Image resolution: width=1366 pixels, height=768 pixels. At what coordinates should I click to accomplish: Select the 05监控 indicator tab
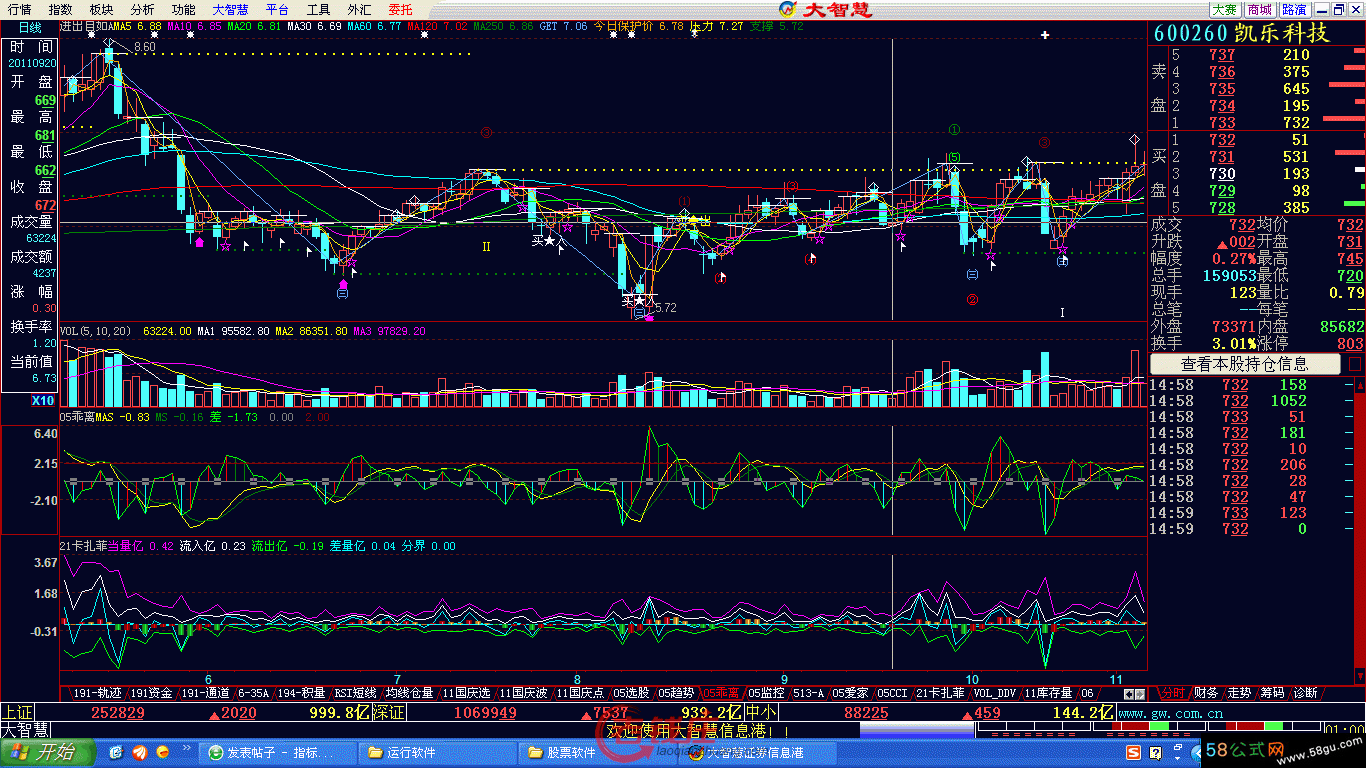766,692
